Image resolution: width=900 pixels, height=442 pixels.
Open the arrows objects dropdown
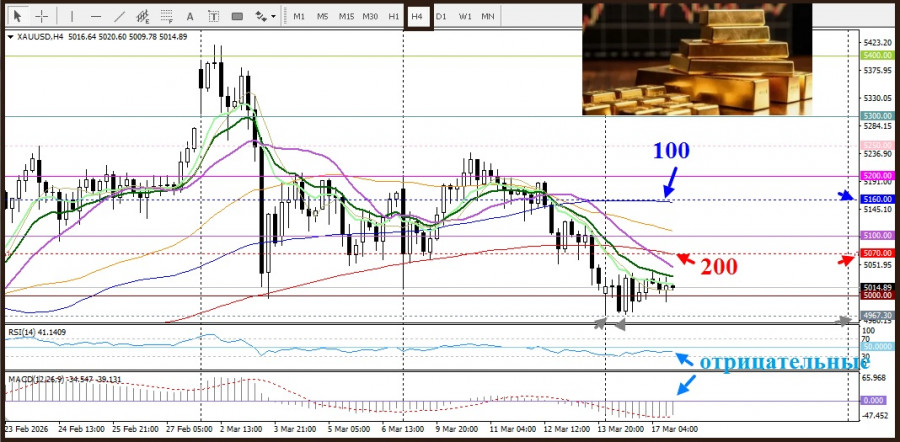[265, 16]
